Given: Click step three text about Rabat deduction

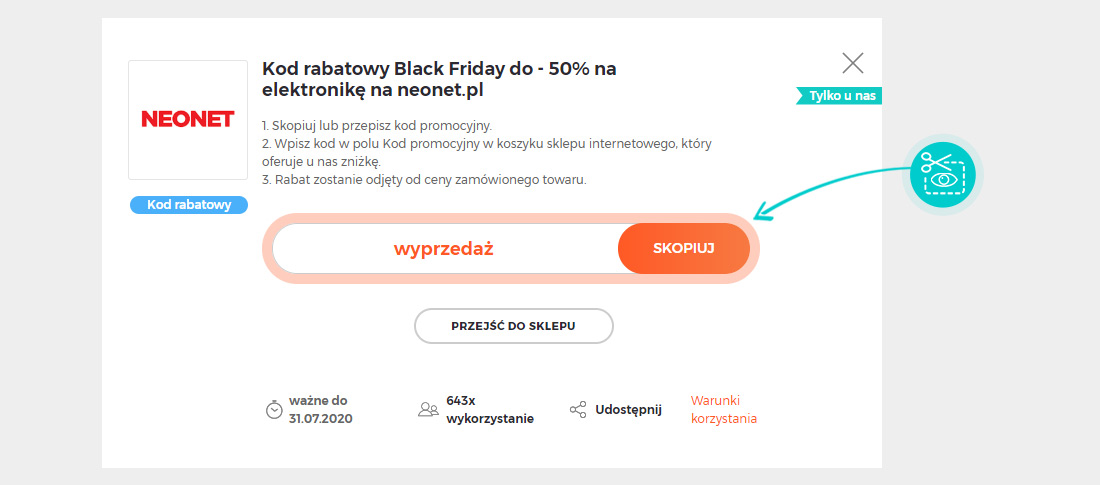Looking at the screenshot, I should pos(424,180).
